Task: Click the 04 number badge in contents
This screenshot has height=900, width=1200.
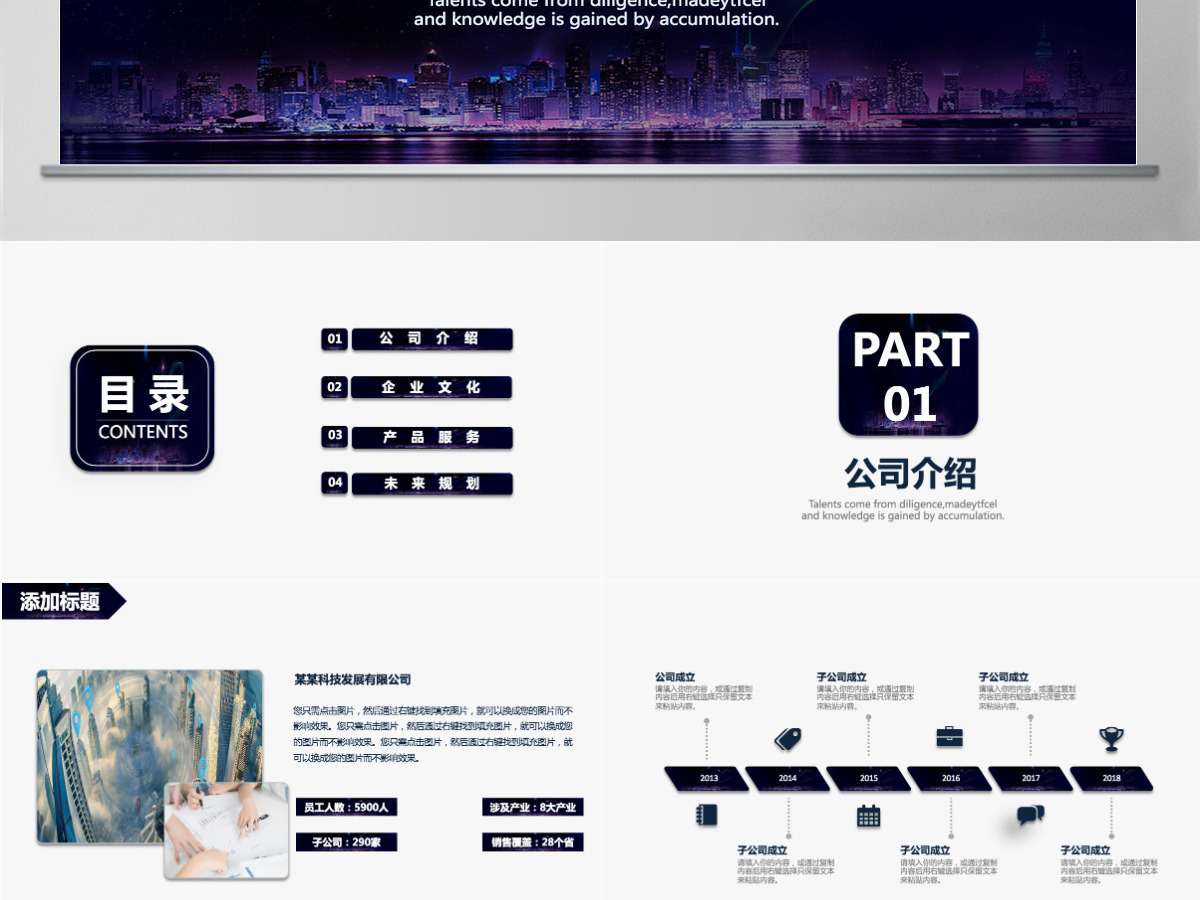Action: [335, 483]
